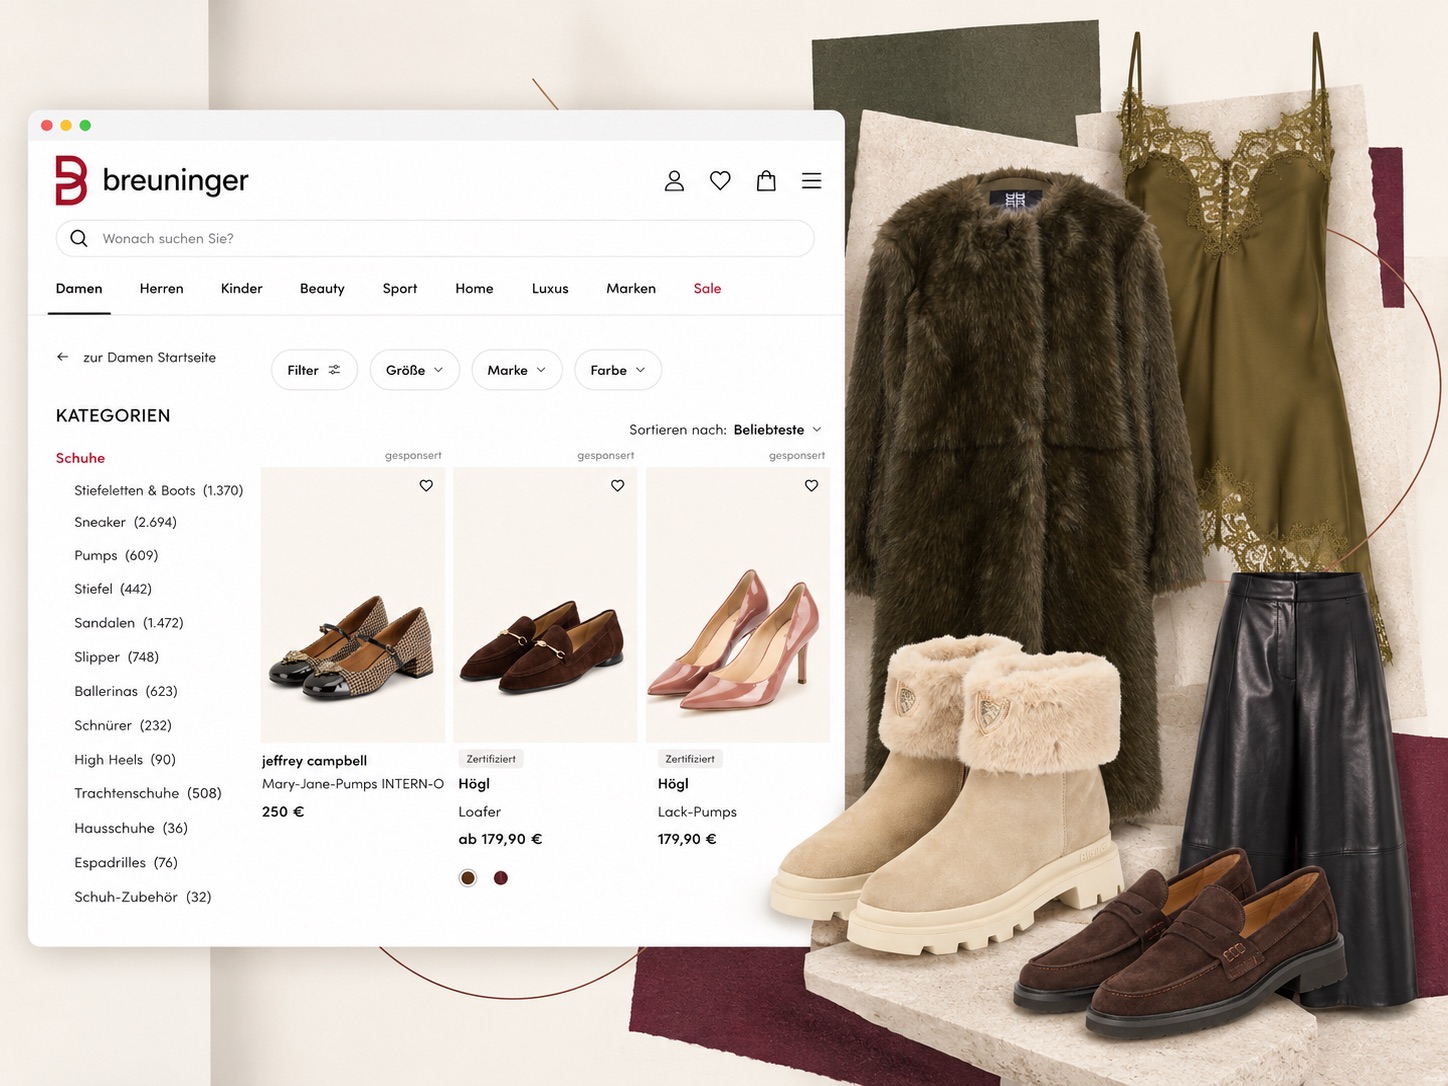Select the Herren tab

point(162,288)
